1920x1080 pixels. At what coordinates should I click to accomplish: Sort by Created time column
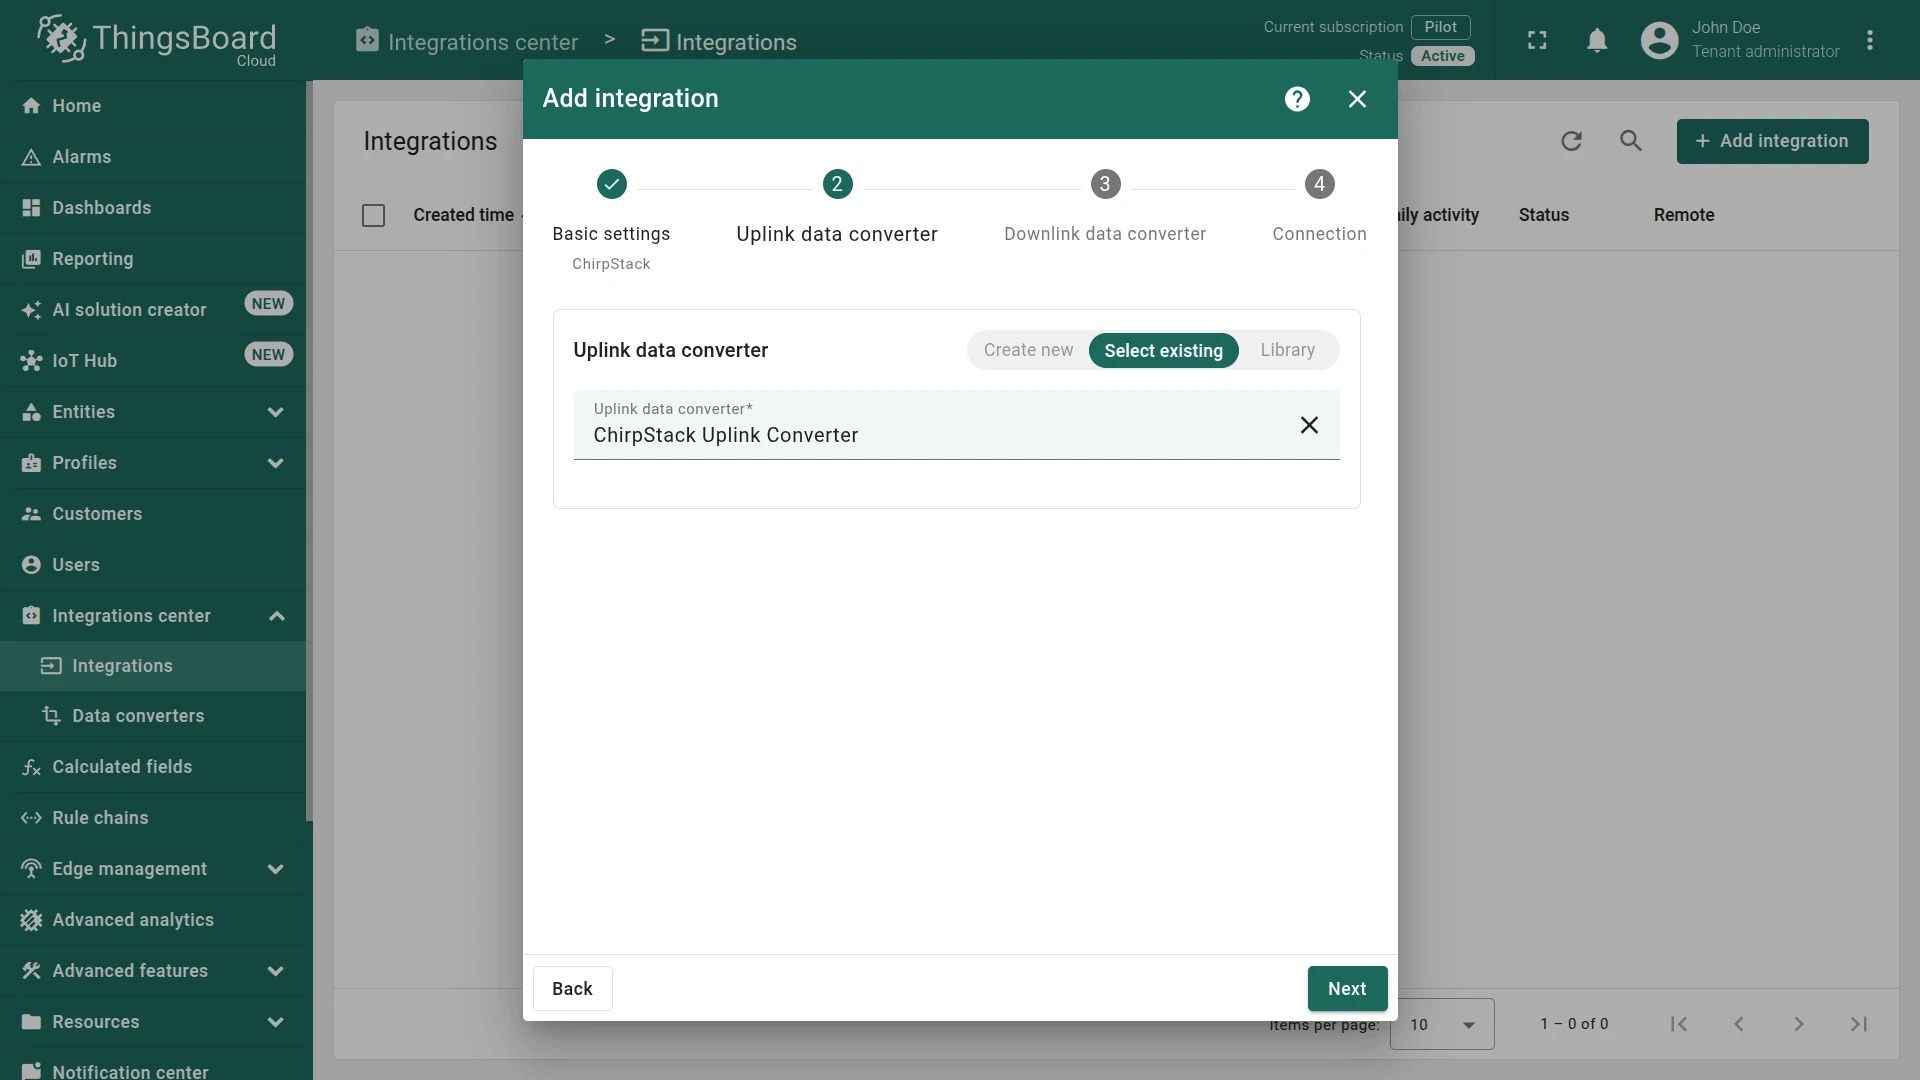tap(464, 215)
